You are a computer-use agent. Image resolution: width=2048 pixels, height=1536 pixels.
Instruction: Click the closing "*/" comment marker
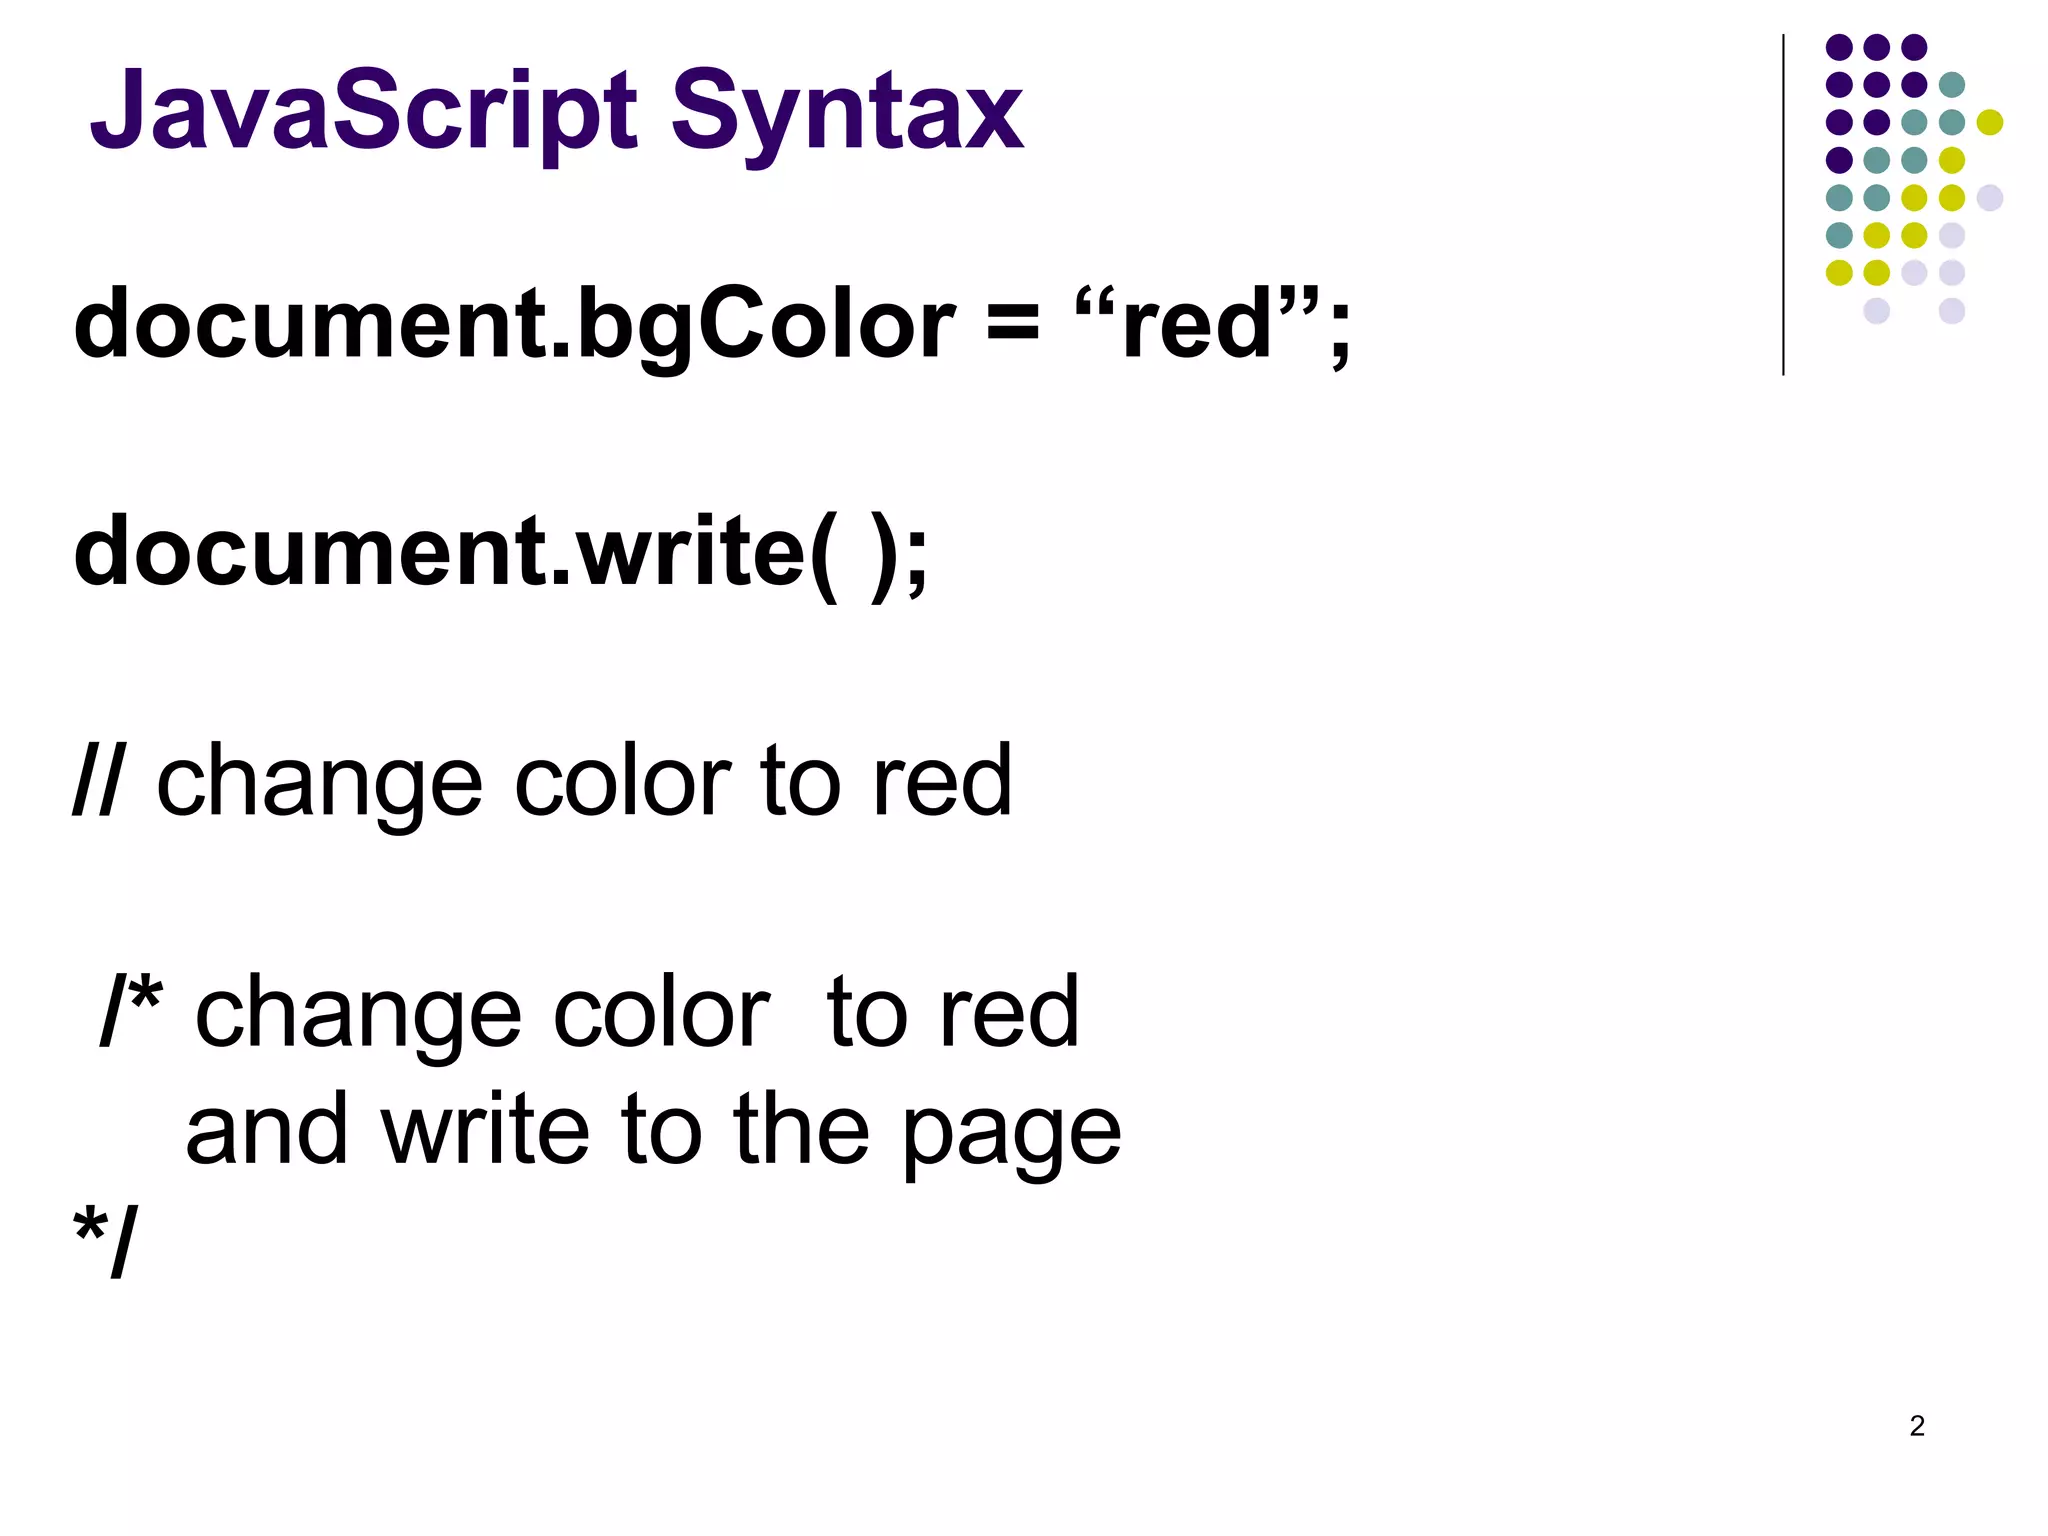105,1240
